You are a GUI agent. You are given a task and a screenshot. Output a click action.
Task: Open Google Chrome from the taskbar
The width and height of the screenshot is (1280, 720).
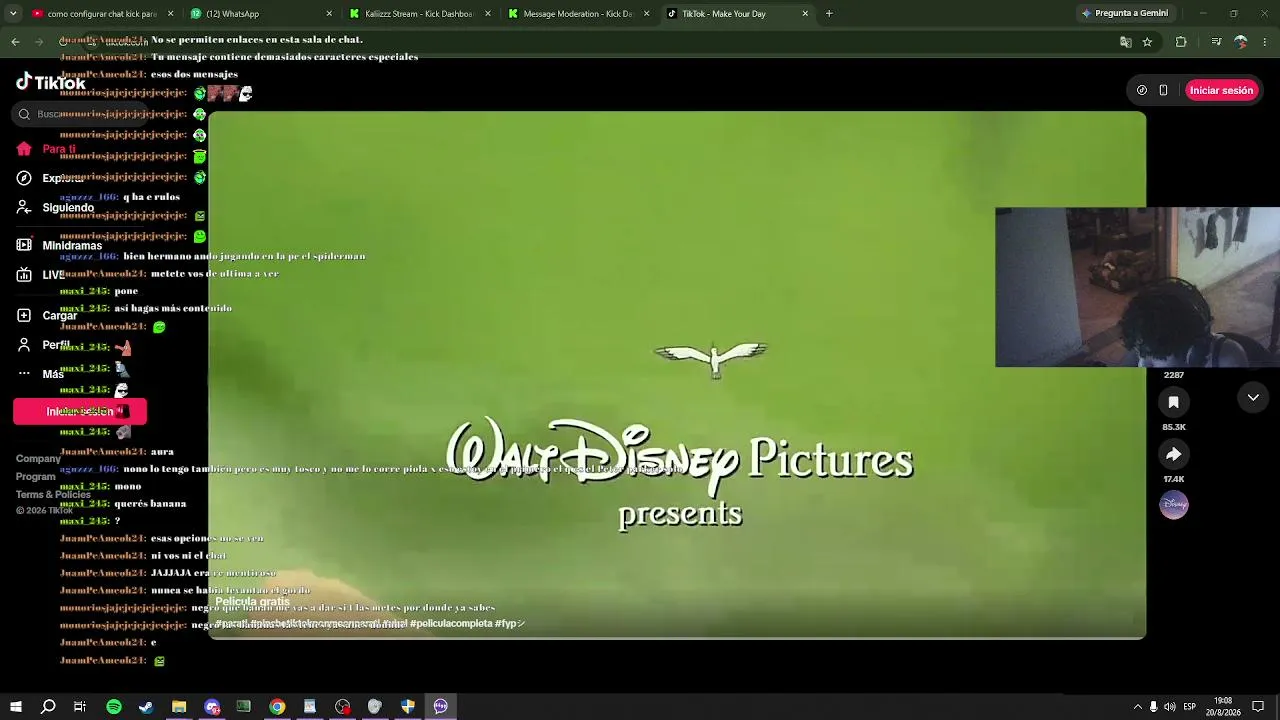point(277,707)
